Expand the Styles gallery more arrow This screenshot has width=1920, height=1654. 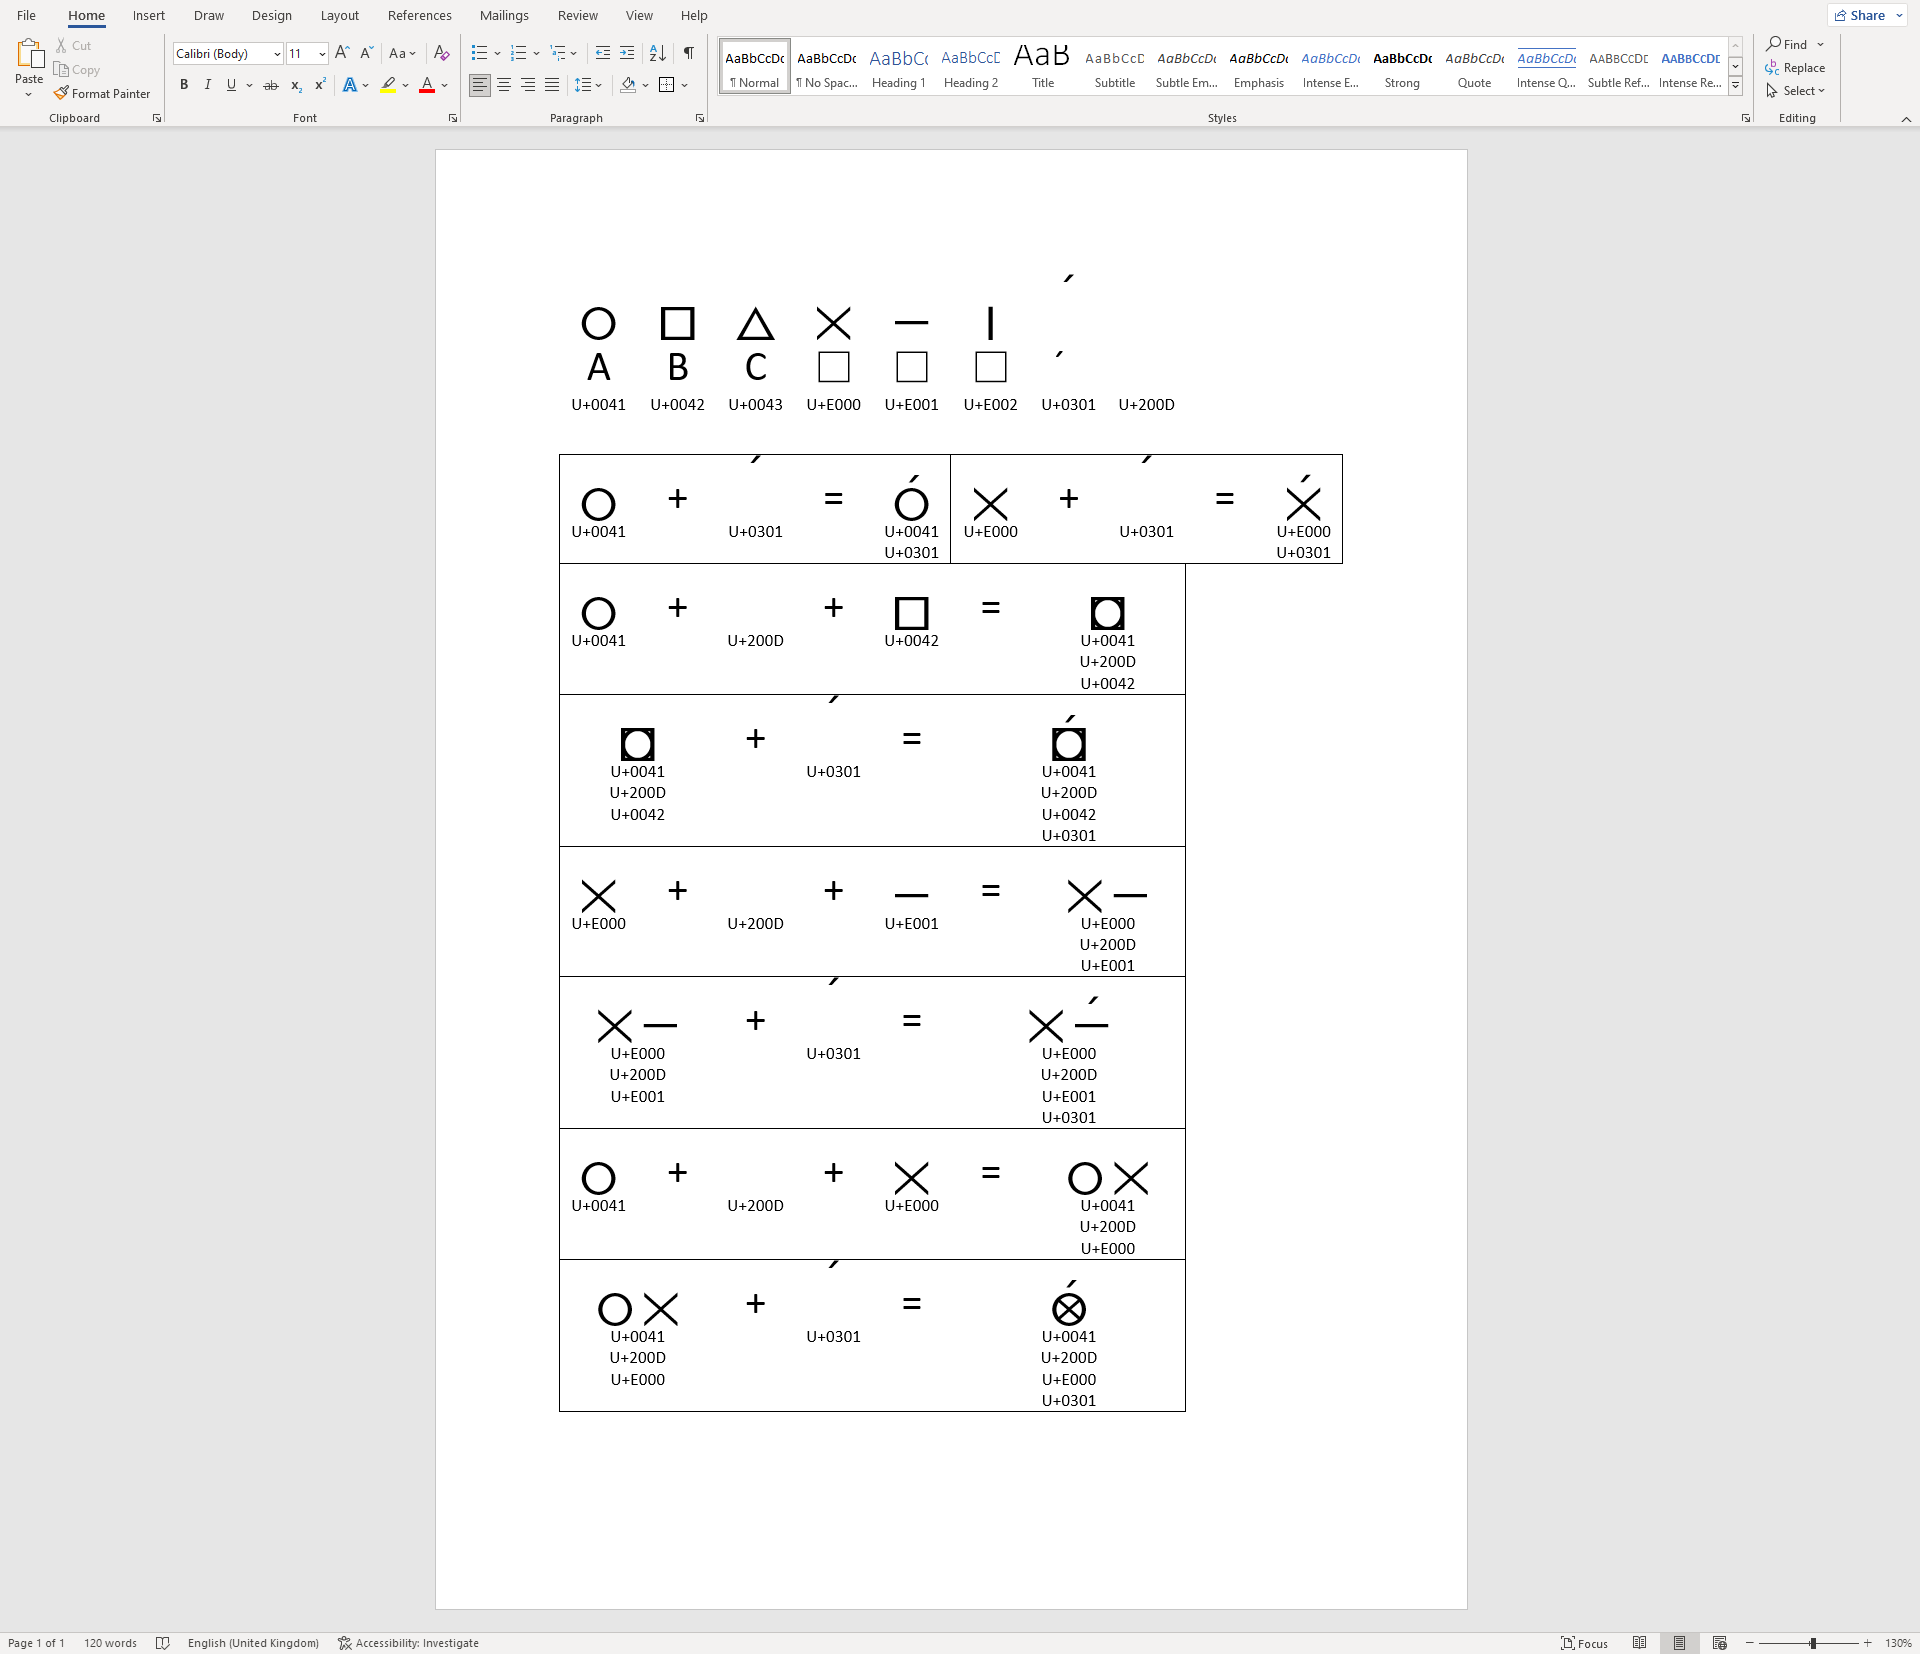(x=1736, y=87)
